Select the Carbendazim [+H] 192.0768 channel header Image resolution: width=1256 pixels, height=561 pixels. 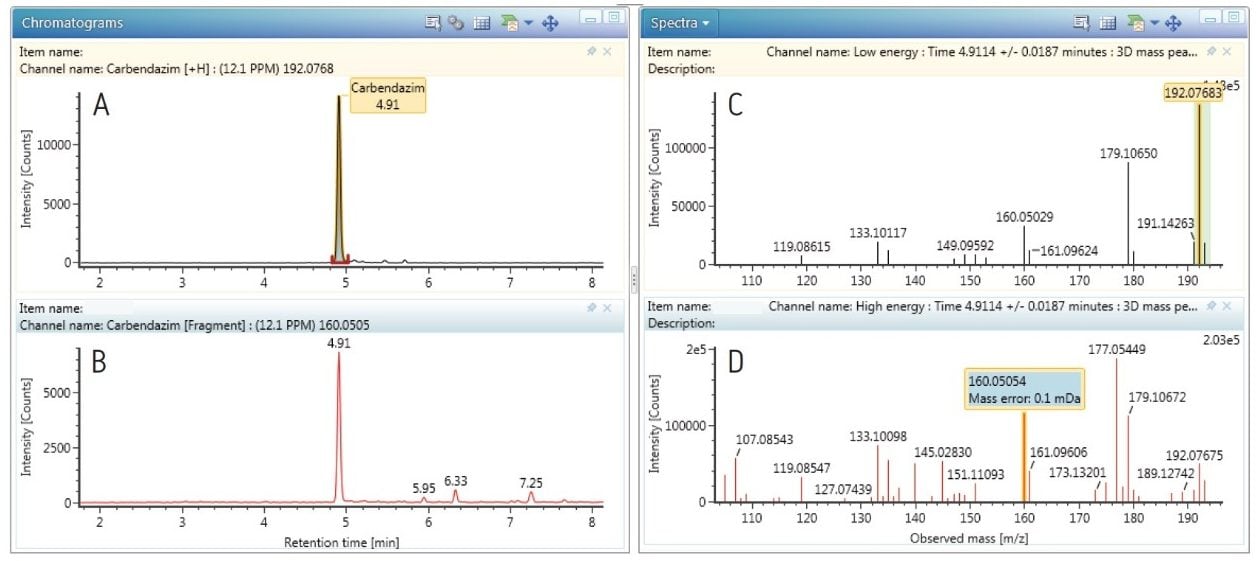[x=177, y=69]
